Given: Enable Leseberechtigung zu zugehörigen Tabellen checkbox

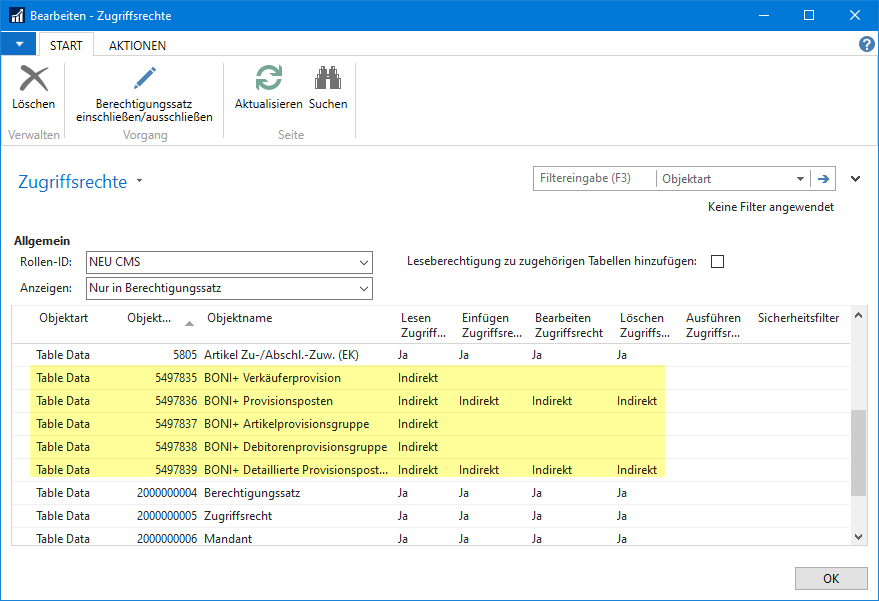Looking at the screenshot, I should tap(716, 262).
